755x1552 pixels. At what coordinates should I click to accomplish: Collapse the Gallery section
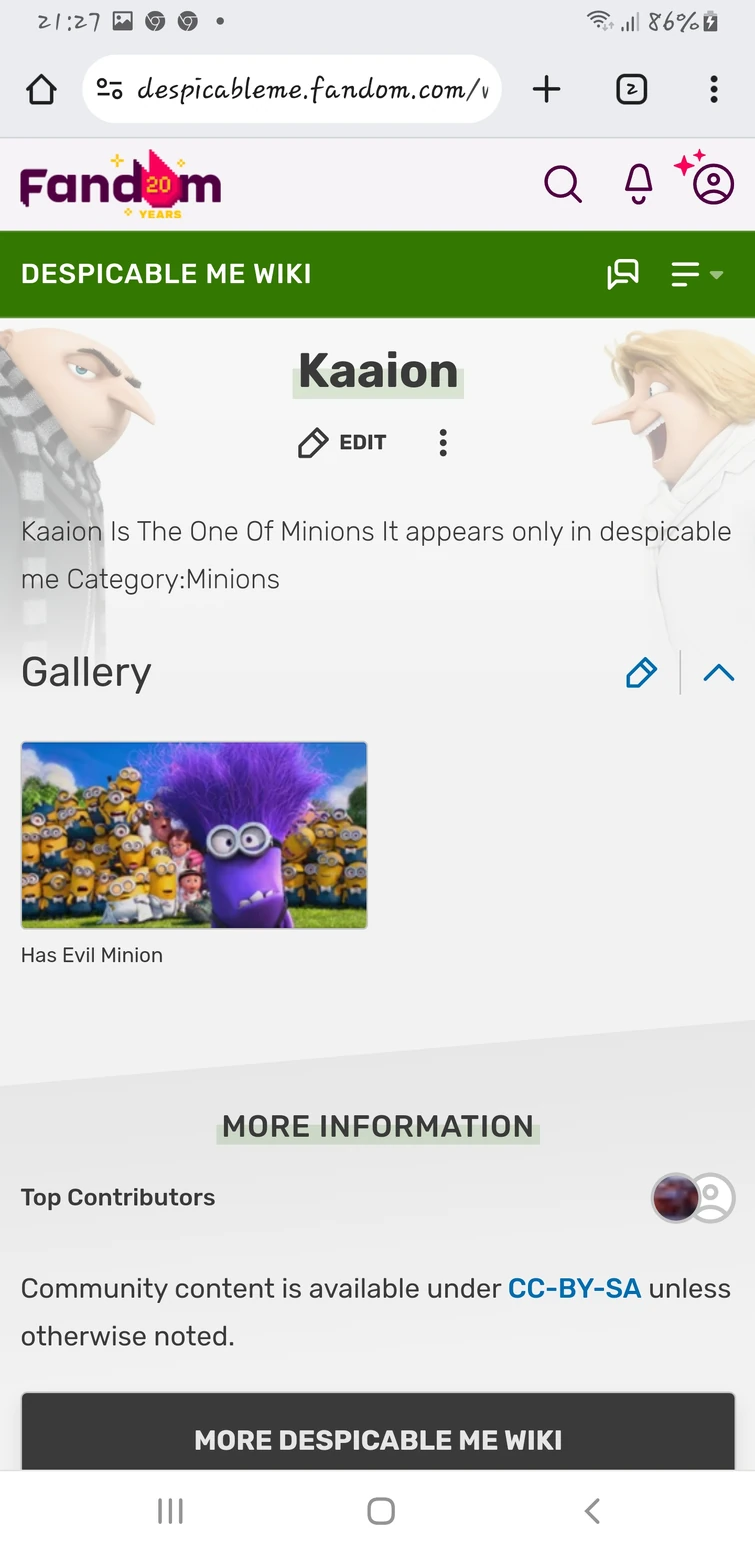pyautogui.click(x=719, y=673)
